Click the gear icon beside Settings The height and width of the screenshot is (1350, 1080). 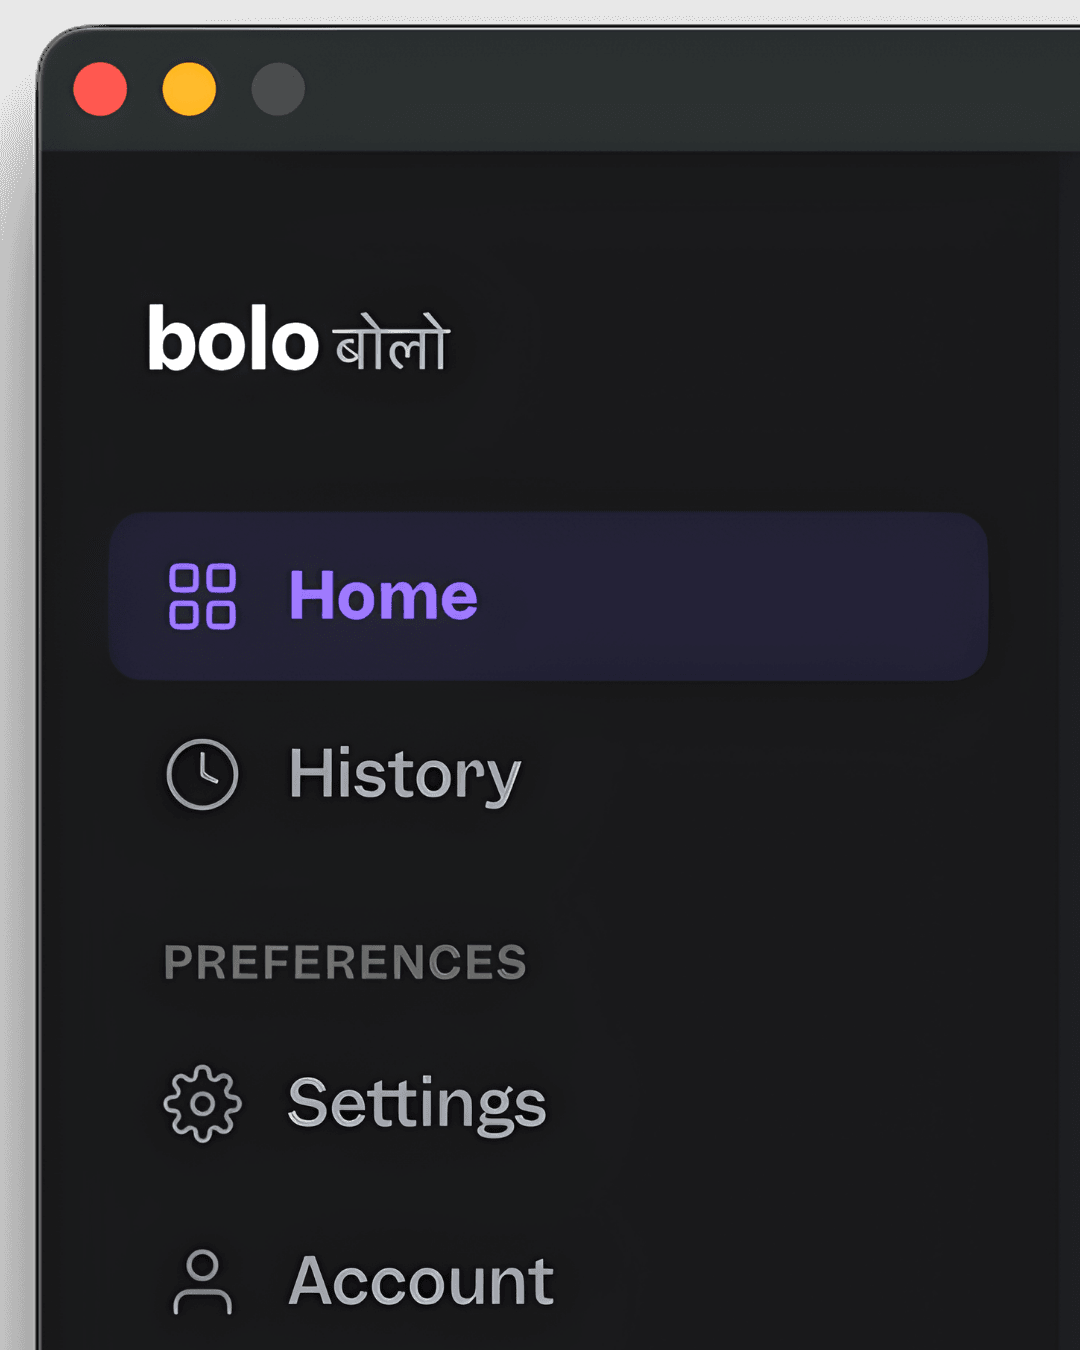coord(200,1103)
